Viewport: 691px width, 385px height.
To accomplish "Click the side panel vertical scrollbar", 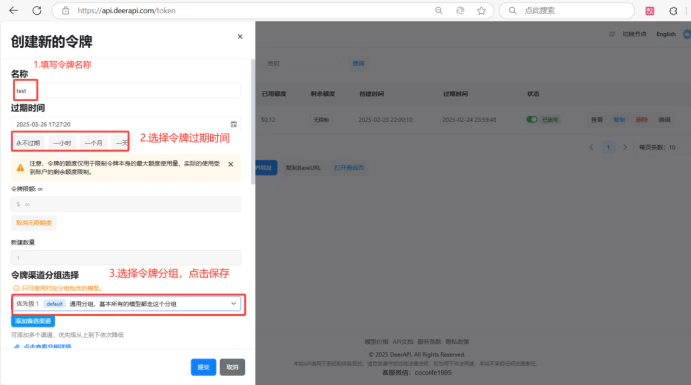I will click(253, 121).
